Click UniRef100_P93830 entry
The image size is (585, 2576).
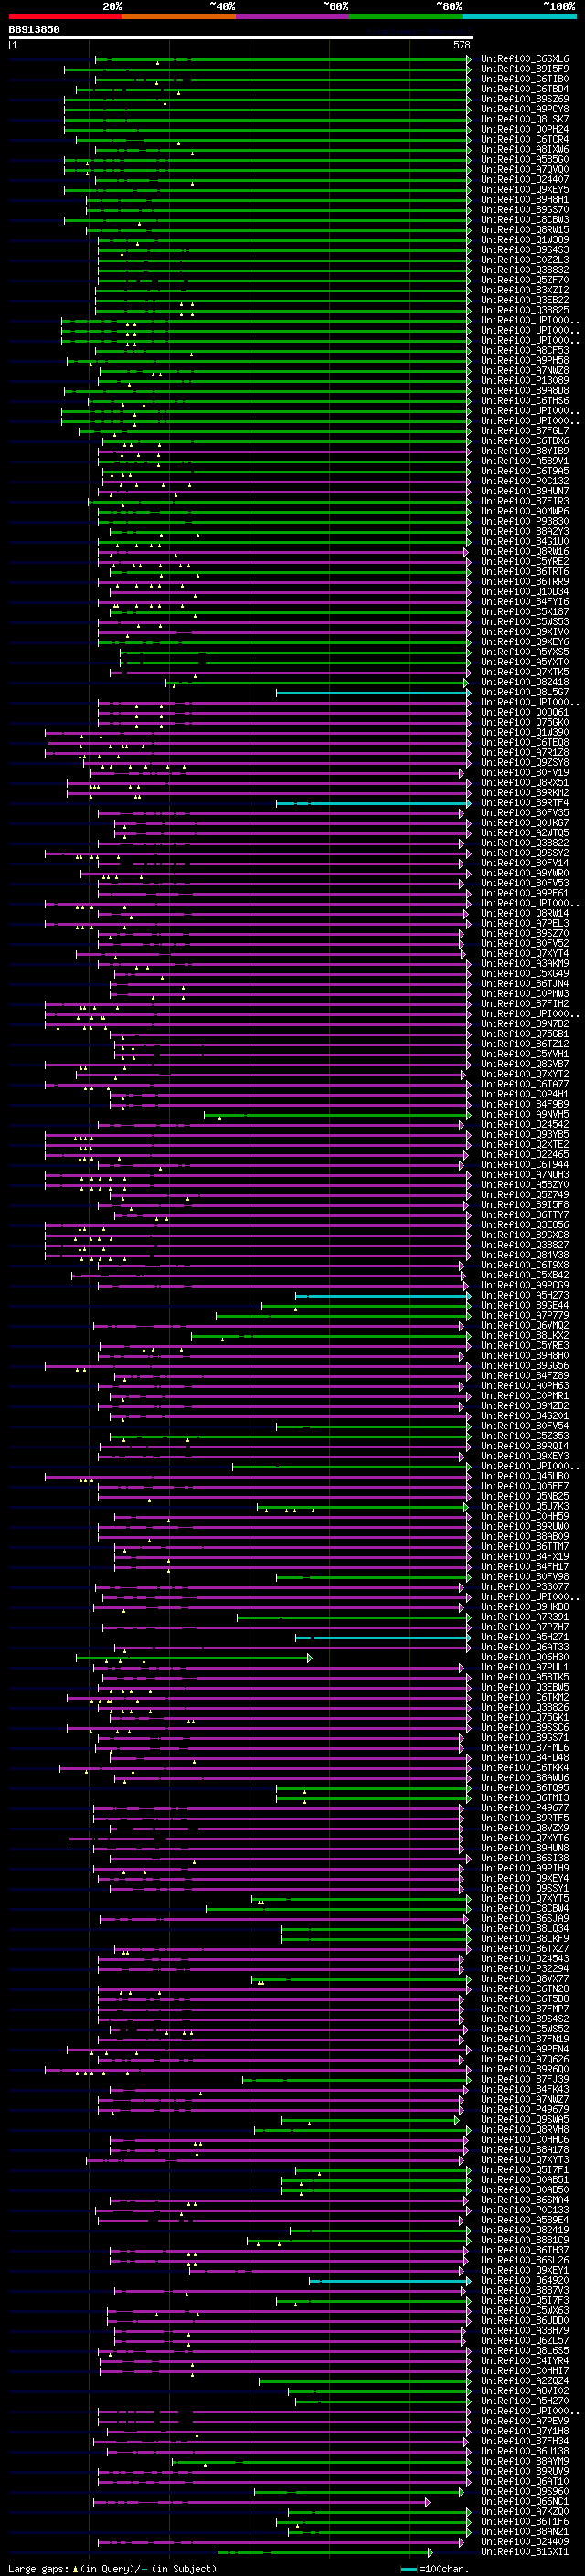pyautogui.click(x=525, y=521)
